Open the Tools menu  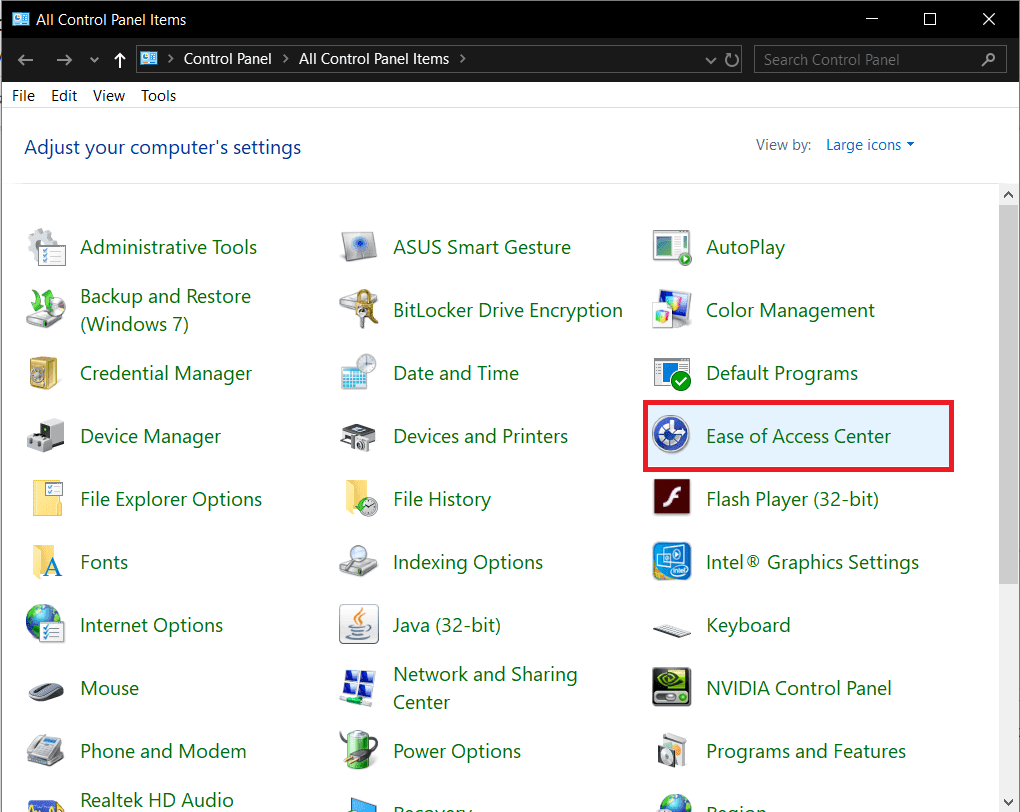coord(159,96)
